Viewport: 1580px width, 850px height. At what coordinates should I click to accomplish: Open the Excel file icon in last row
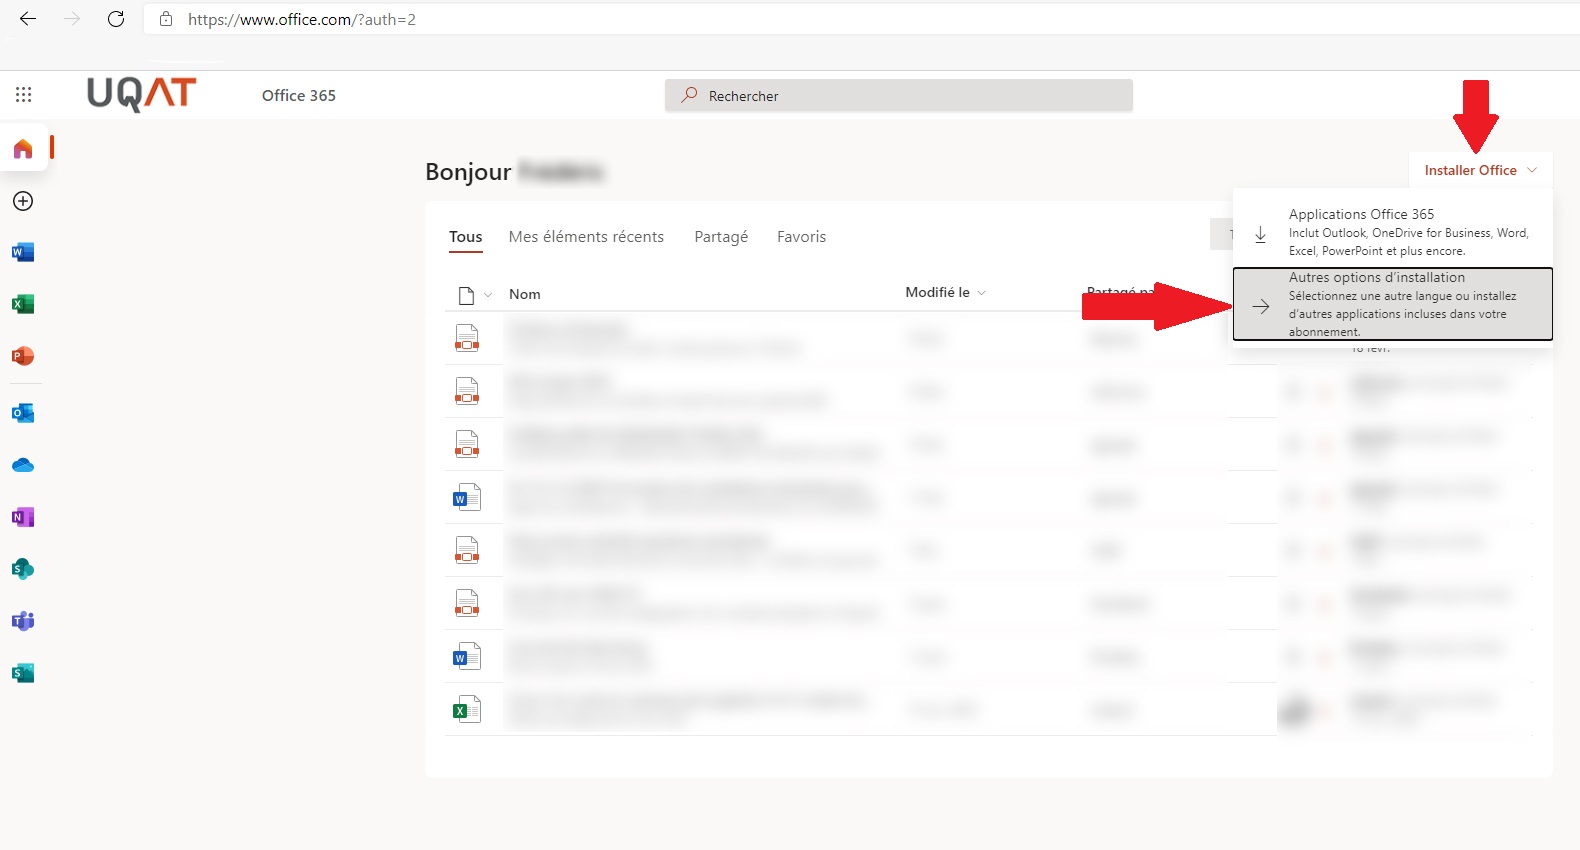[467, 709]
